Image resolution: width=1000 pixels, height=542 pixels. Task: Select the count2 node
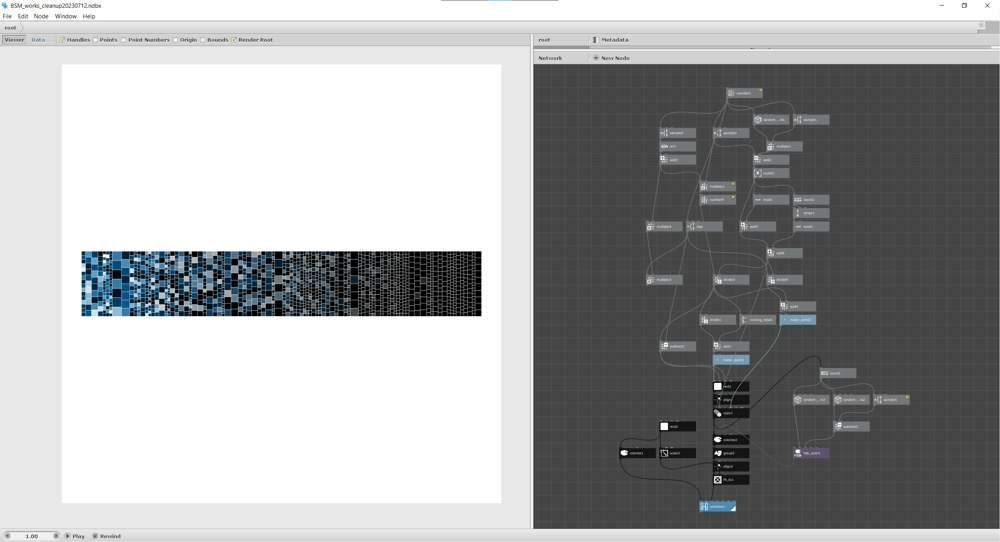click(811, 200)
